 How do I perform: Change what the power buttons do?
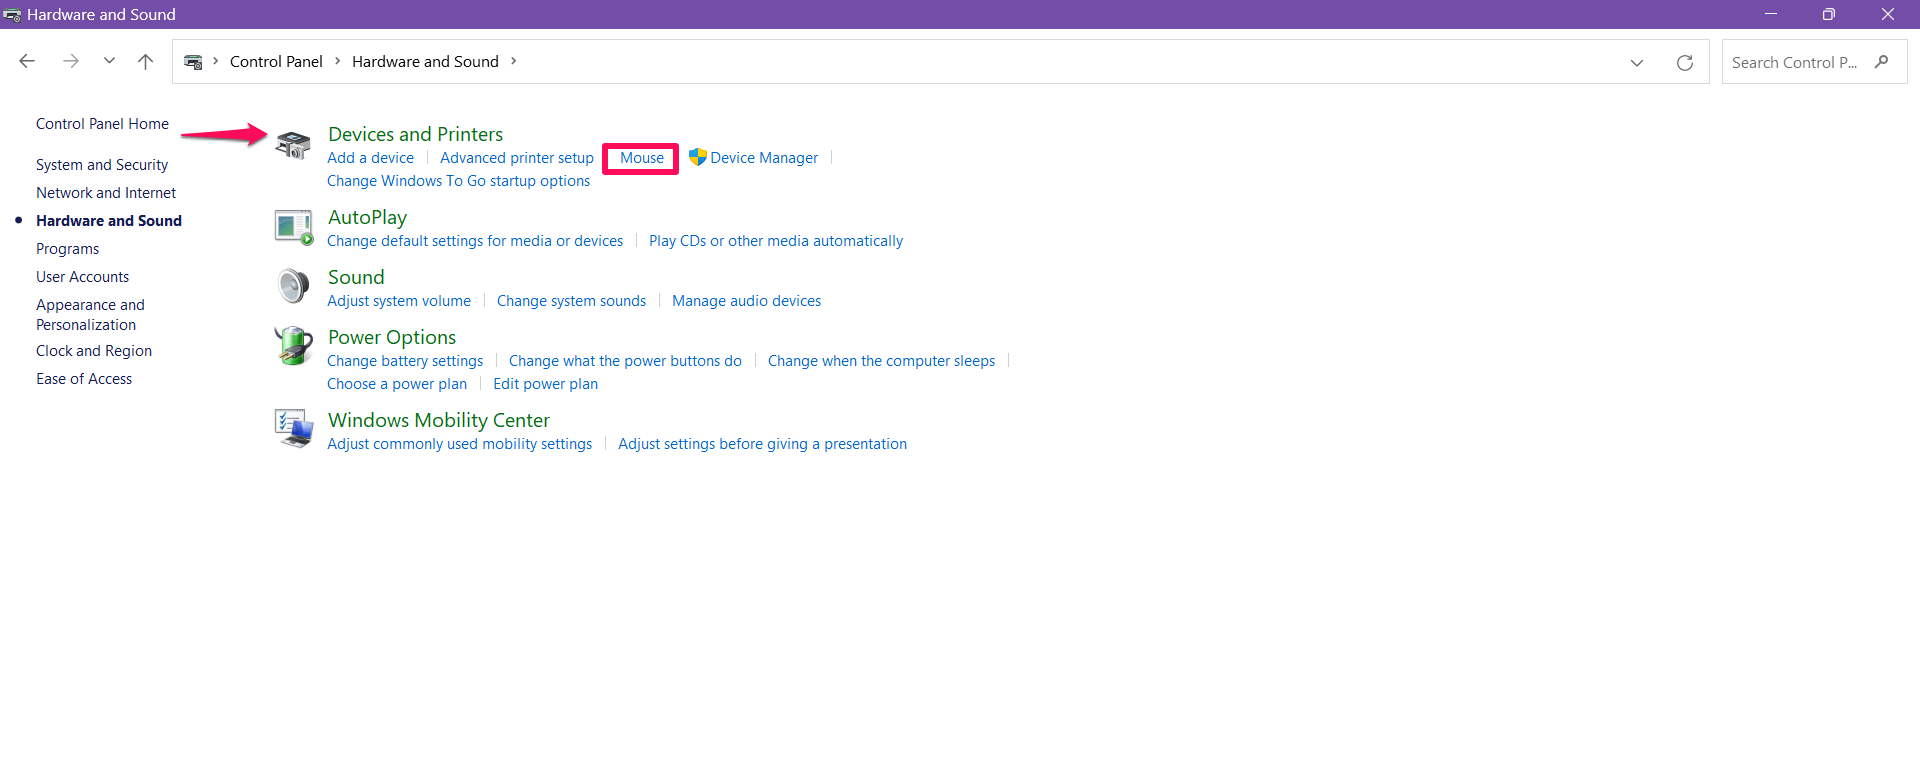tap(625, 361)
